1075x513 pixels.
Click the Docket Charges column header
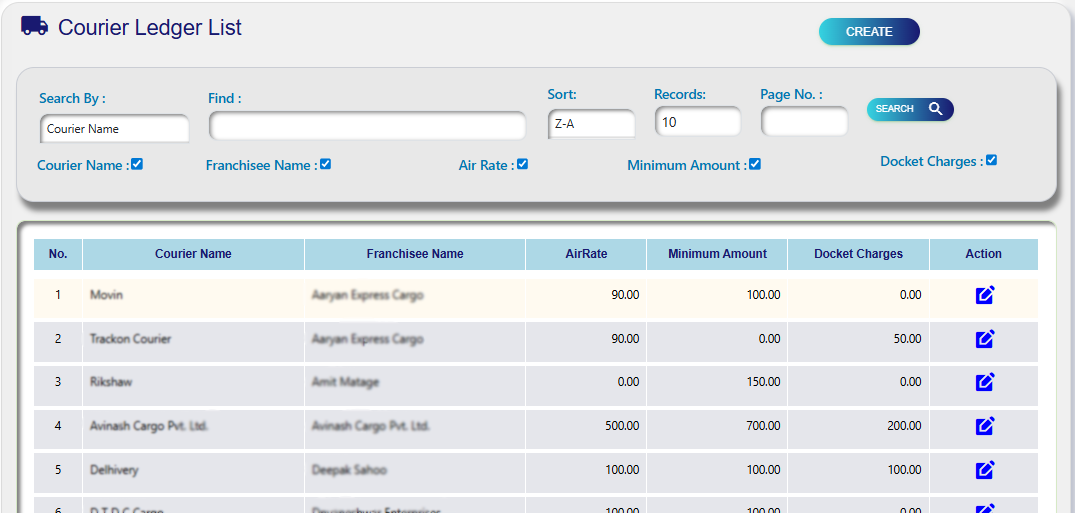pyautogui.click(x=858, y=254)
